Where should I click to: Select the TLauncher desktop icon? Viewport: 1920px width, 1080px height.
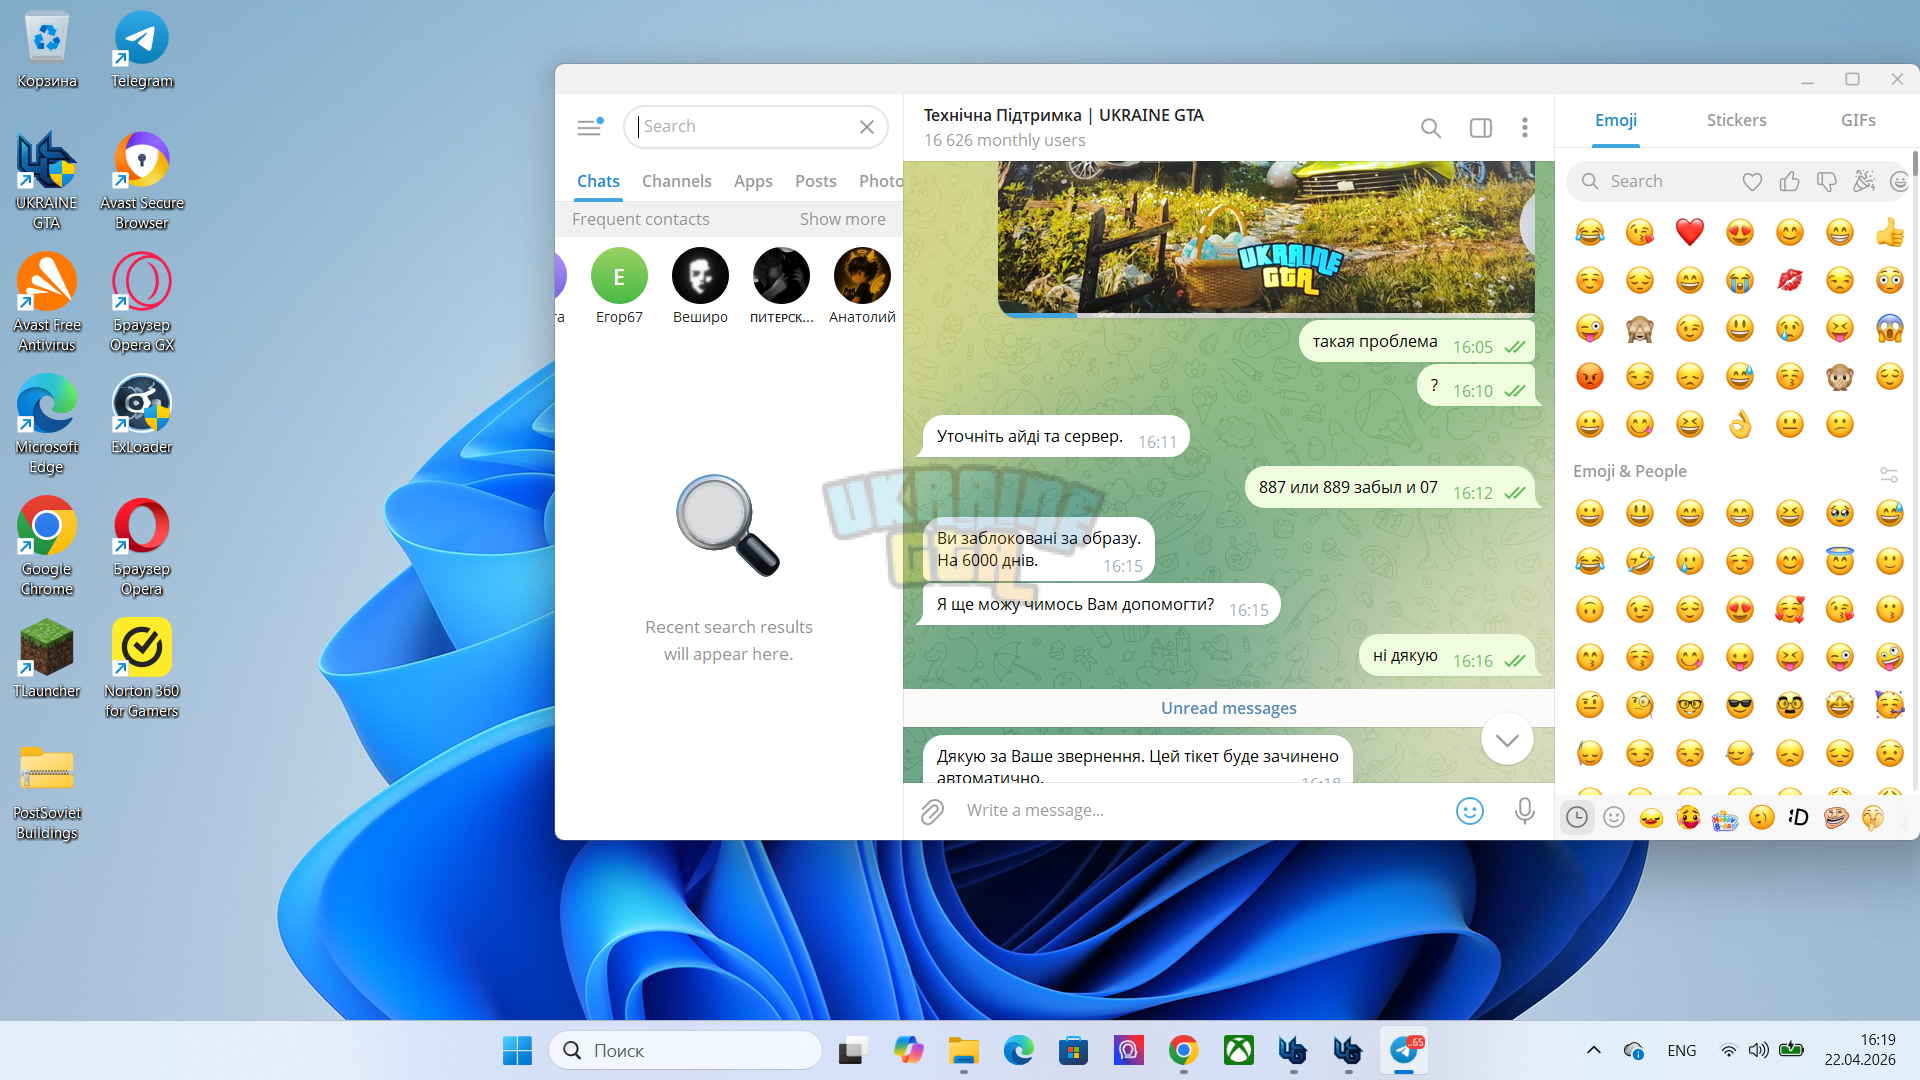click(47, 658)
